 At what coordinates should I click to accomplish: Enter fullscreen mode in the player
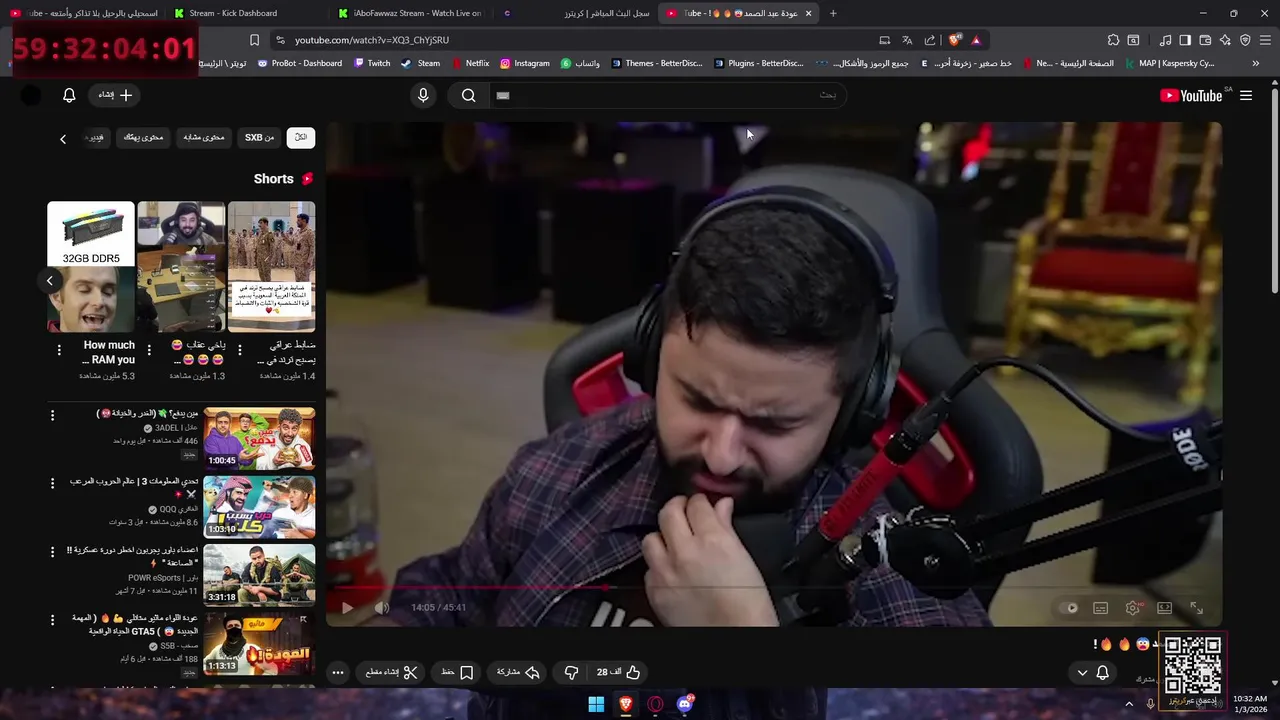pos(1196,607)
